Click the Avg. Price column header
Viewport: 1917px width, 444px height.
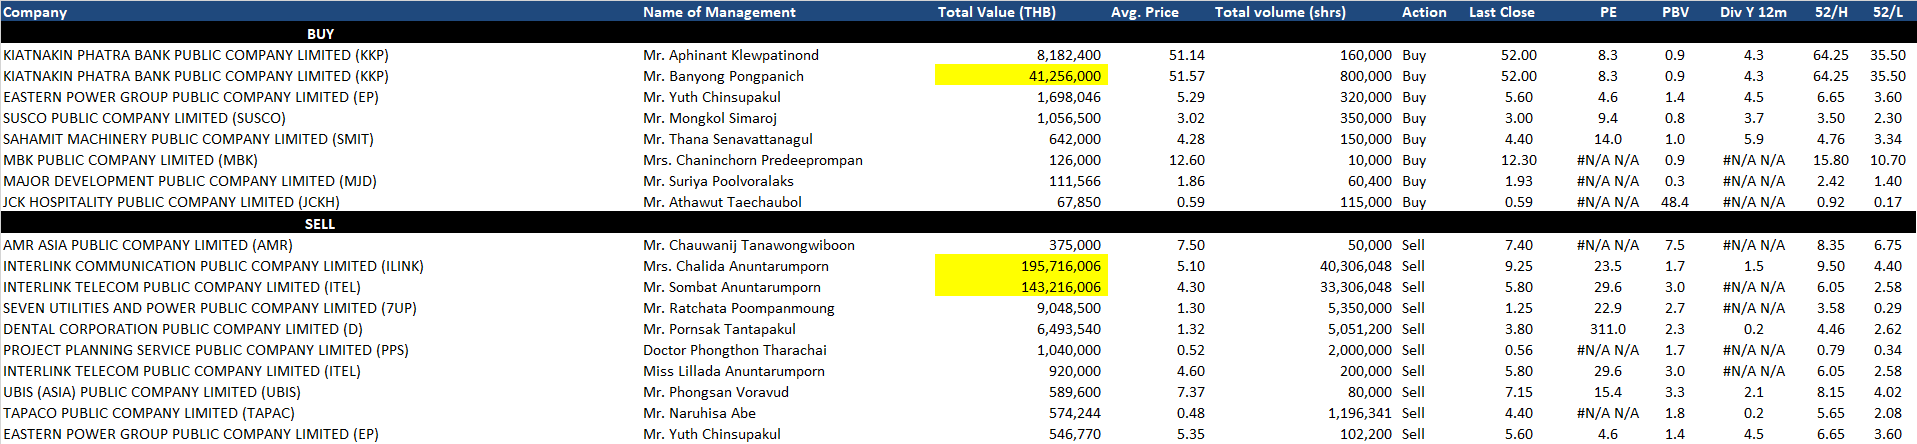(1144, 12)
